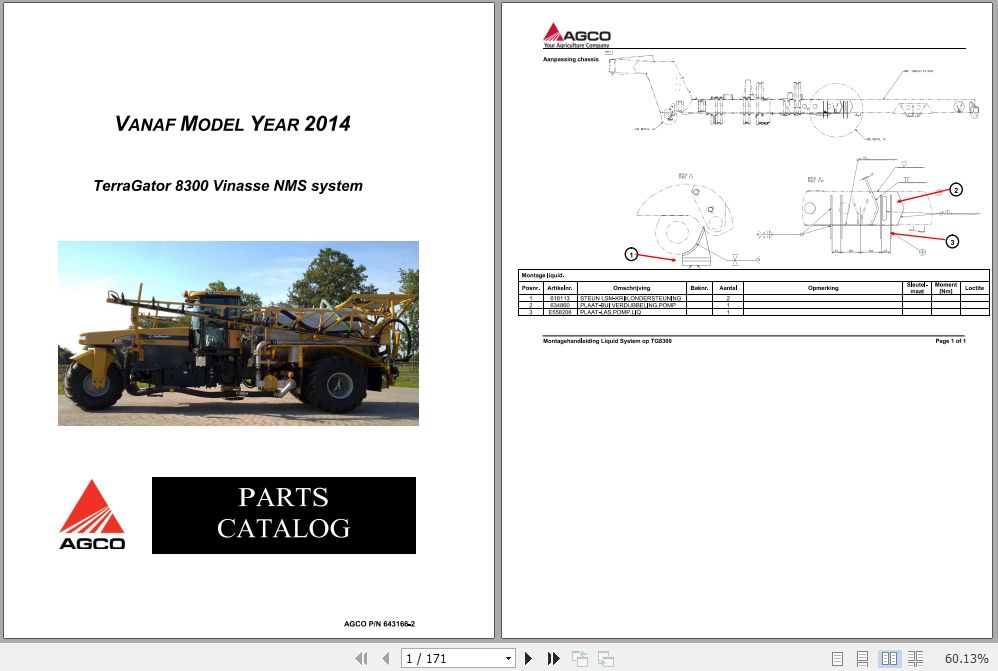Click the 'Aantal' column header

(728, 288)
